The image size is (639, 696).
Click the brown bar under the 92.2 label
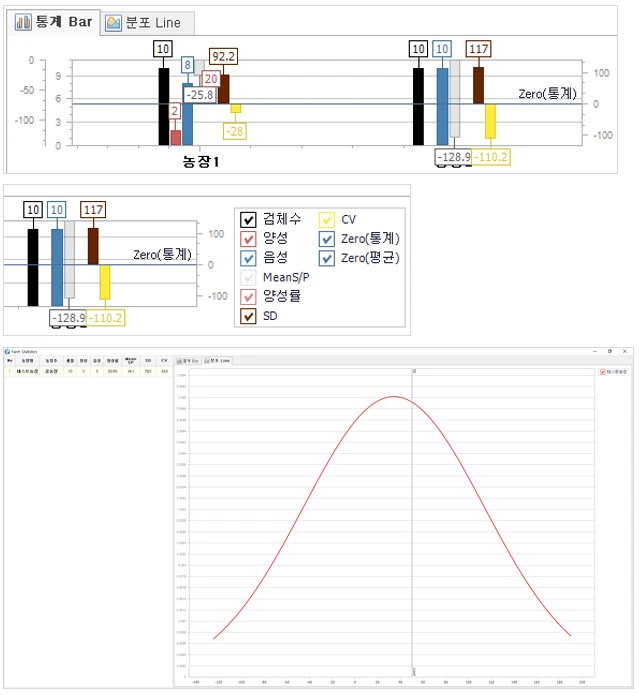[x=225, y=89]
